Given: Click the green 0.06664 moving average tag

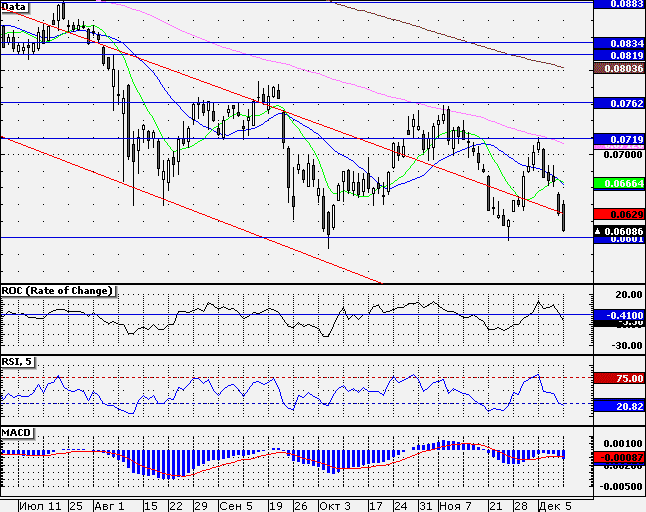Looking at the screenshot, I should coord(620,183).
